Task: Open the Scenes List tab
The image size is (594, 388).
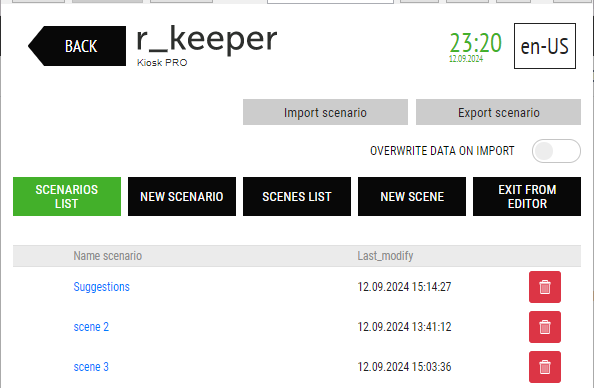Action: pyautogui.click(x=297, y=196)
